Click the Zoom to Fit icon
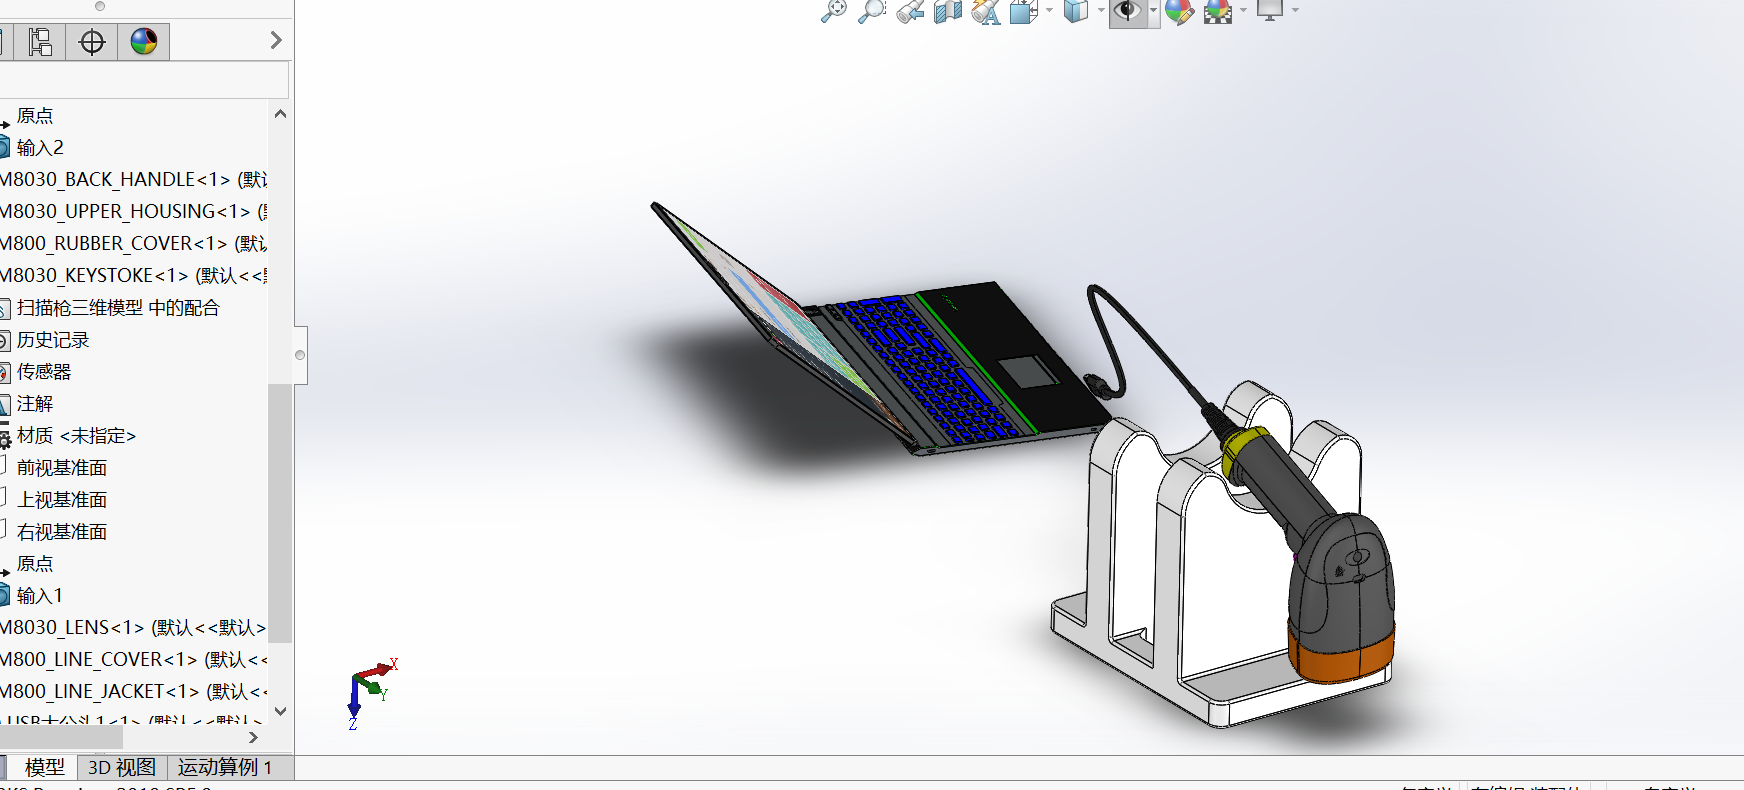Image resolution: width=1744 pixels, height=790 pixels. (833, 11)
